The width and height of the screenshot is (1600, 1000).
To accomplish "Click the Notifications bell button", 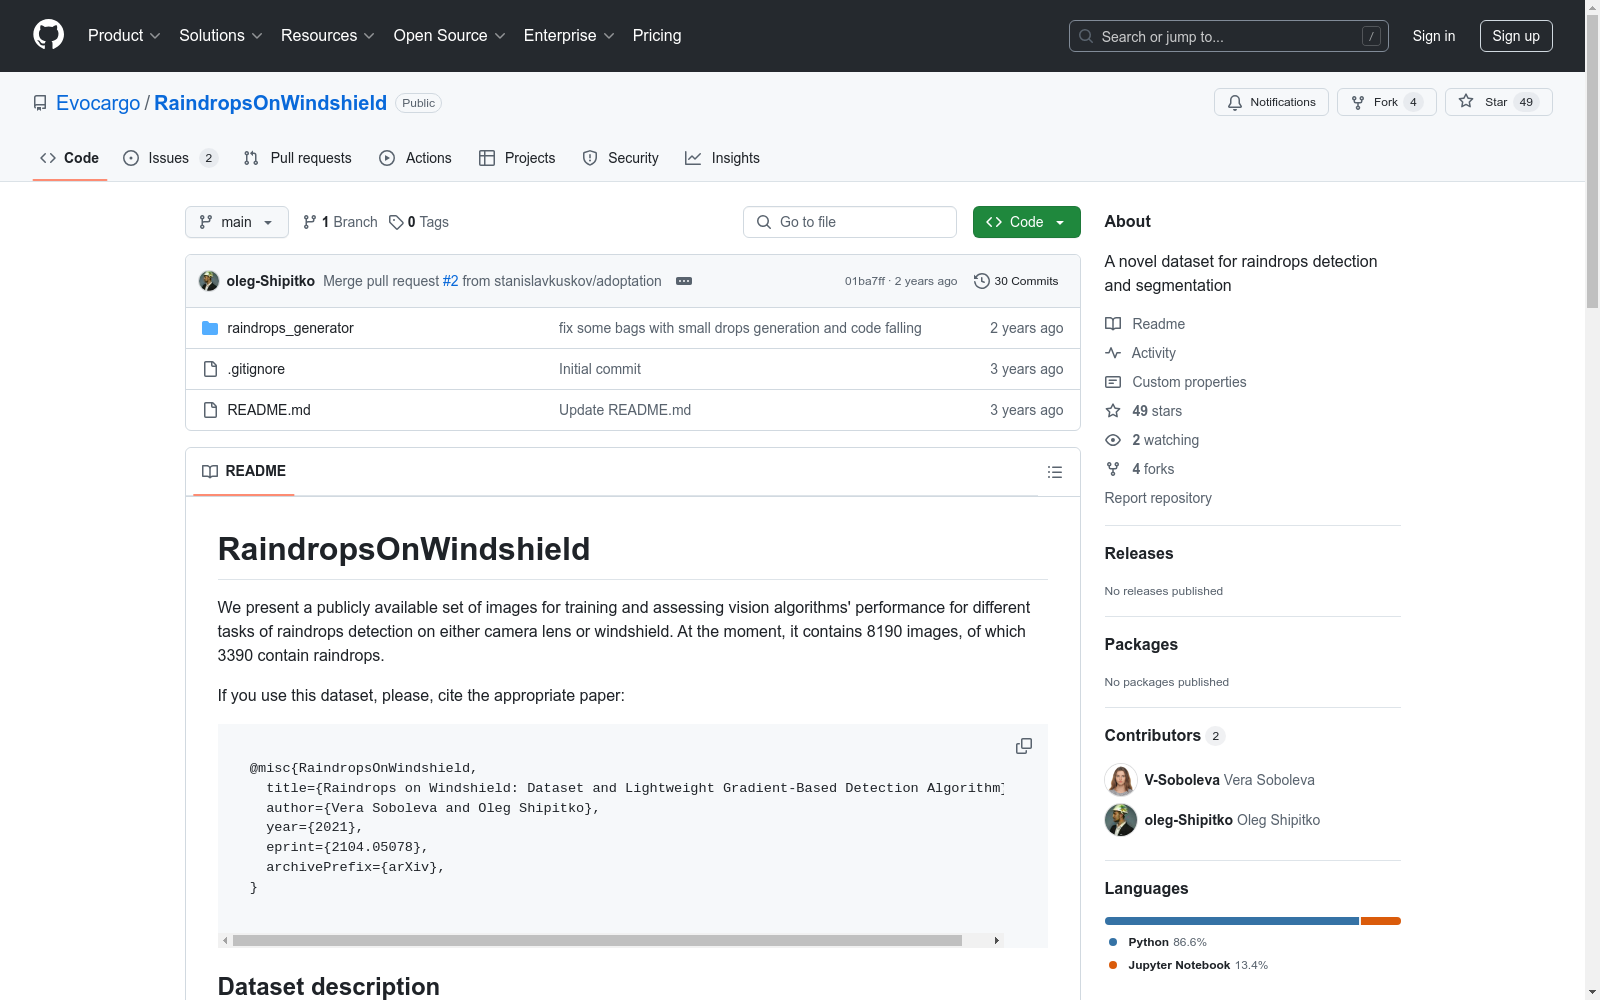I will [x=1271, y=102].
